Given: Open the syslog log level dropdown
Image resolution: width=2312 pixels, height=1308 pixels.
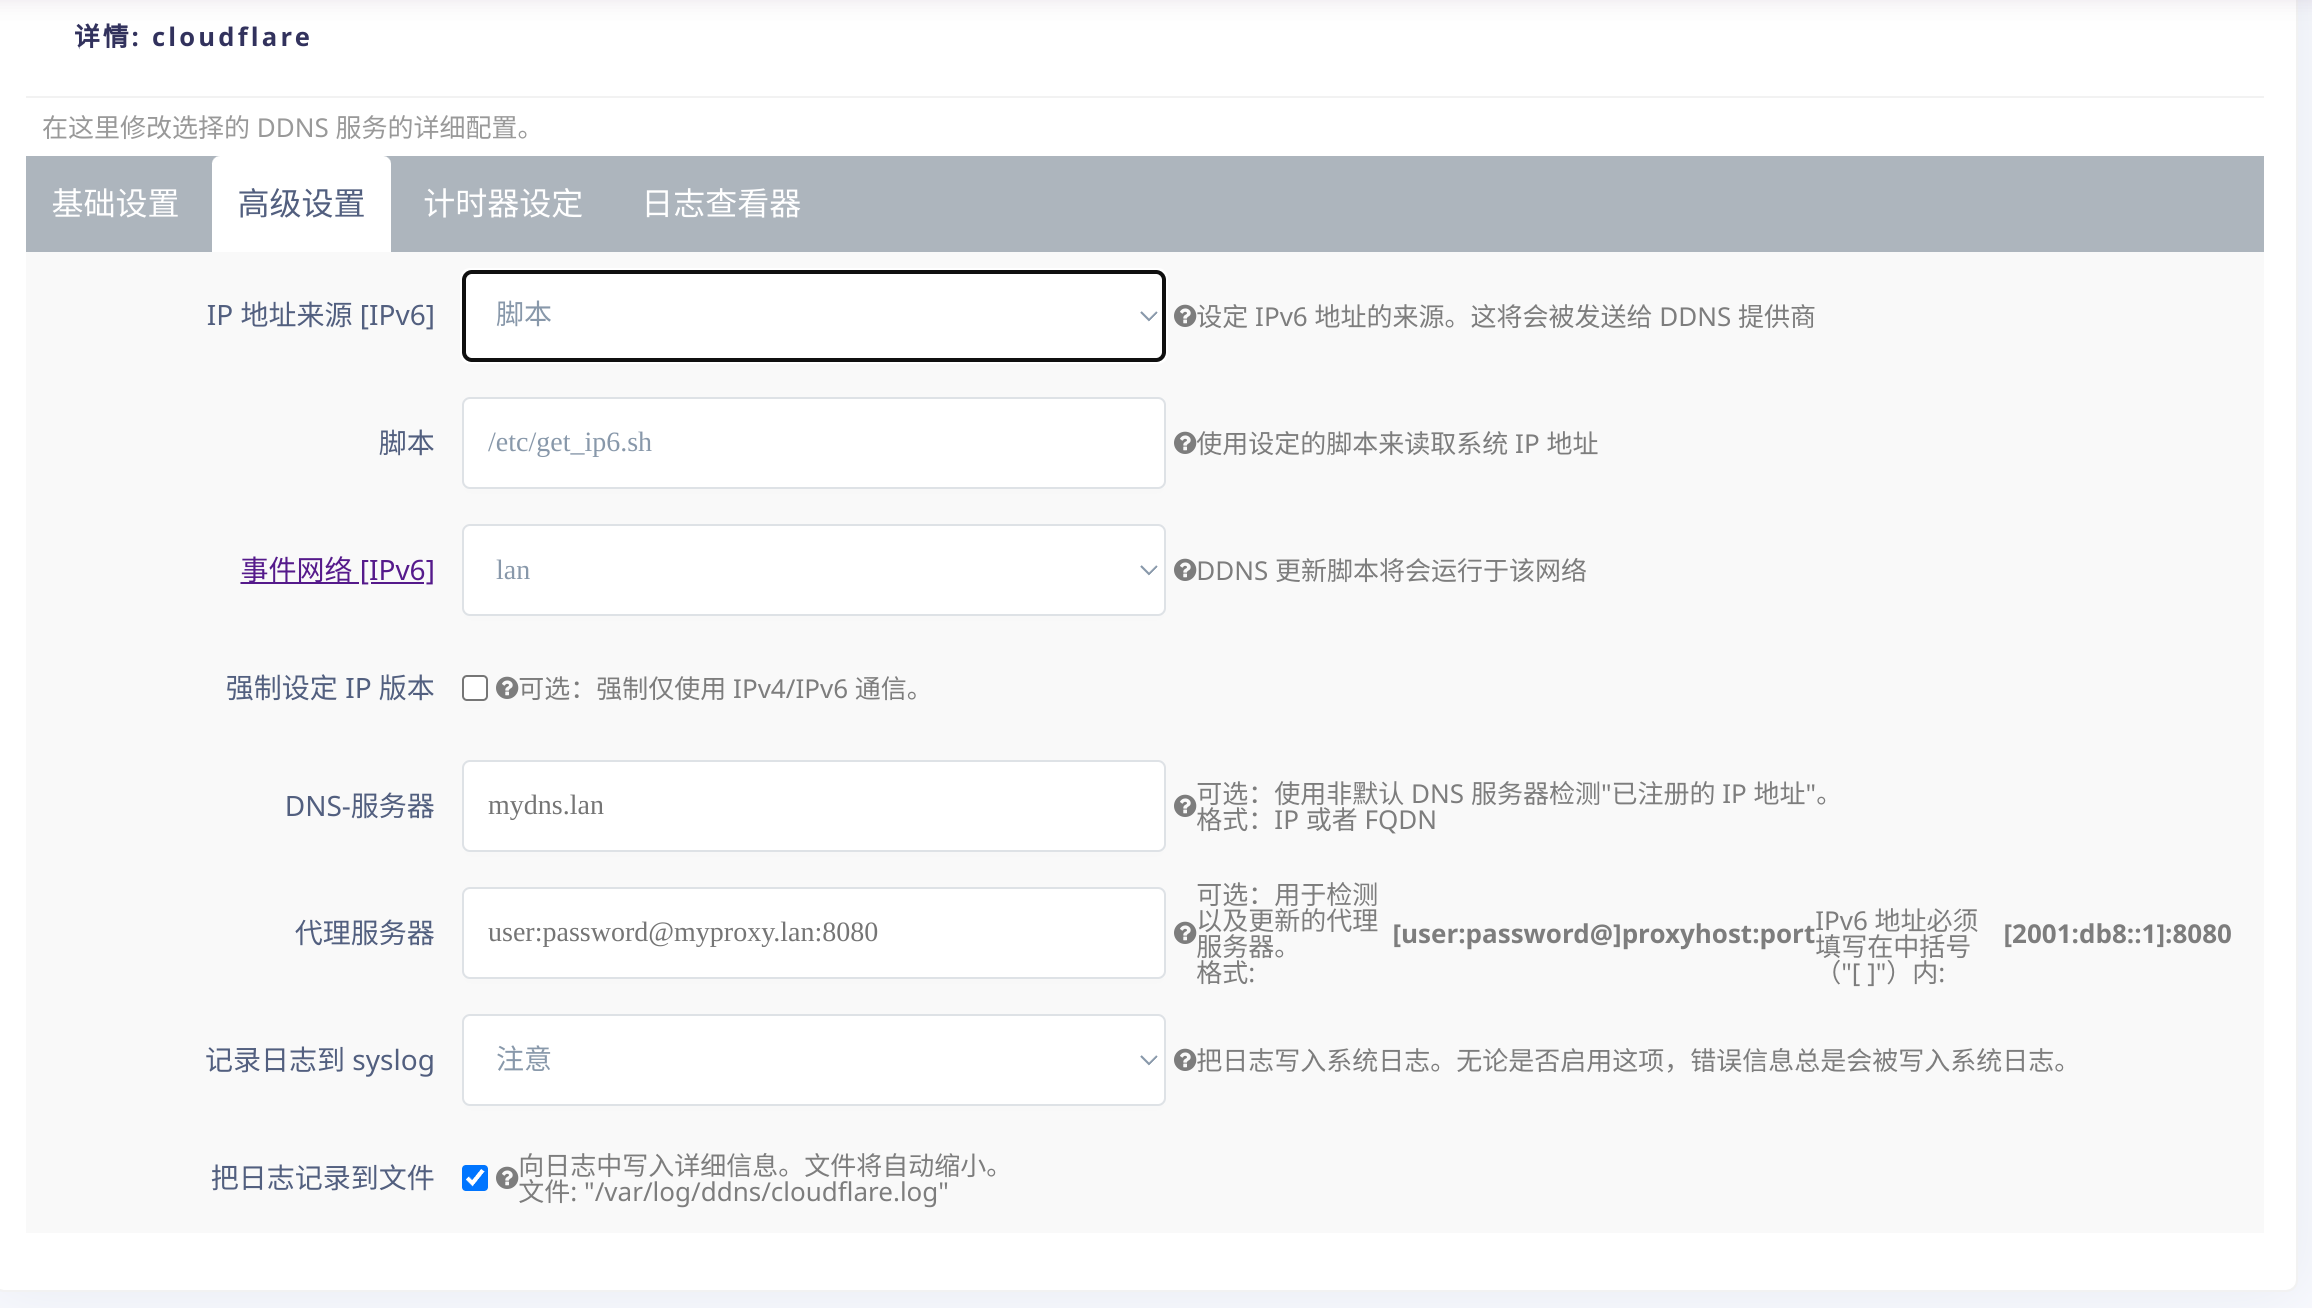Looking at the screenshot, I should point(813,1060).
